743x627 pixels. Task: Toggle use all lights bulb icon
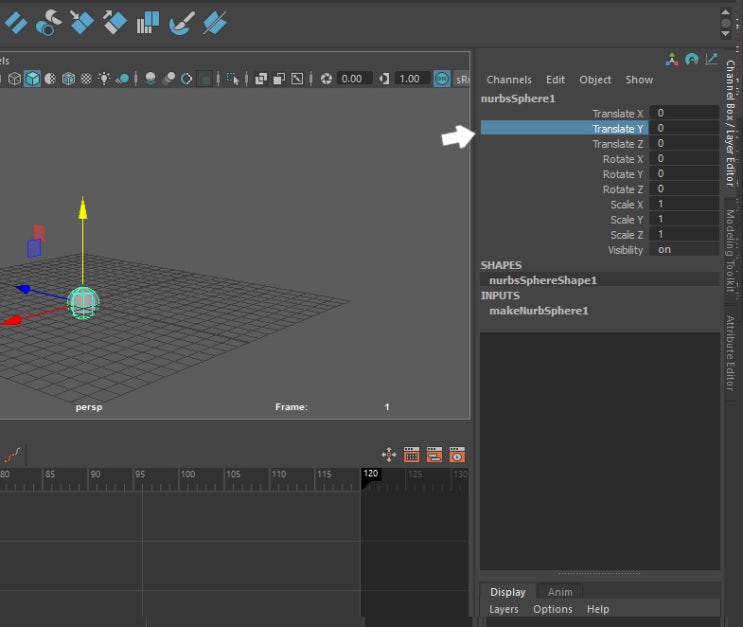[x=104, y=79]
